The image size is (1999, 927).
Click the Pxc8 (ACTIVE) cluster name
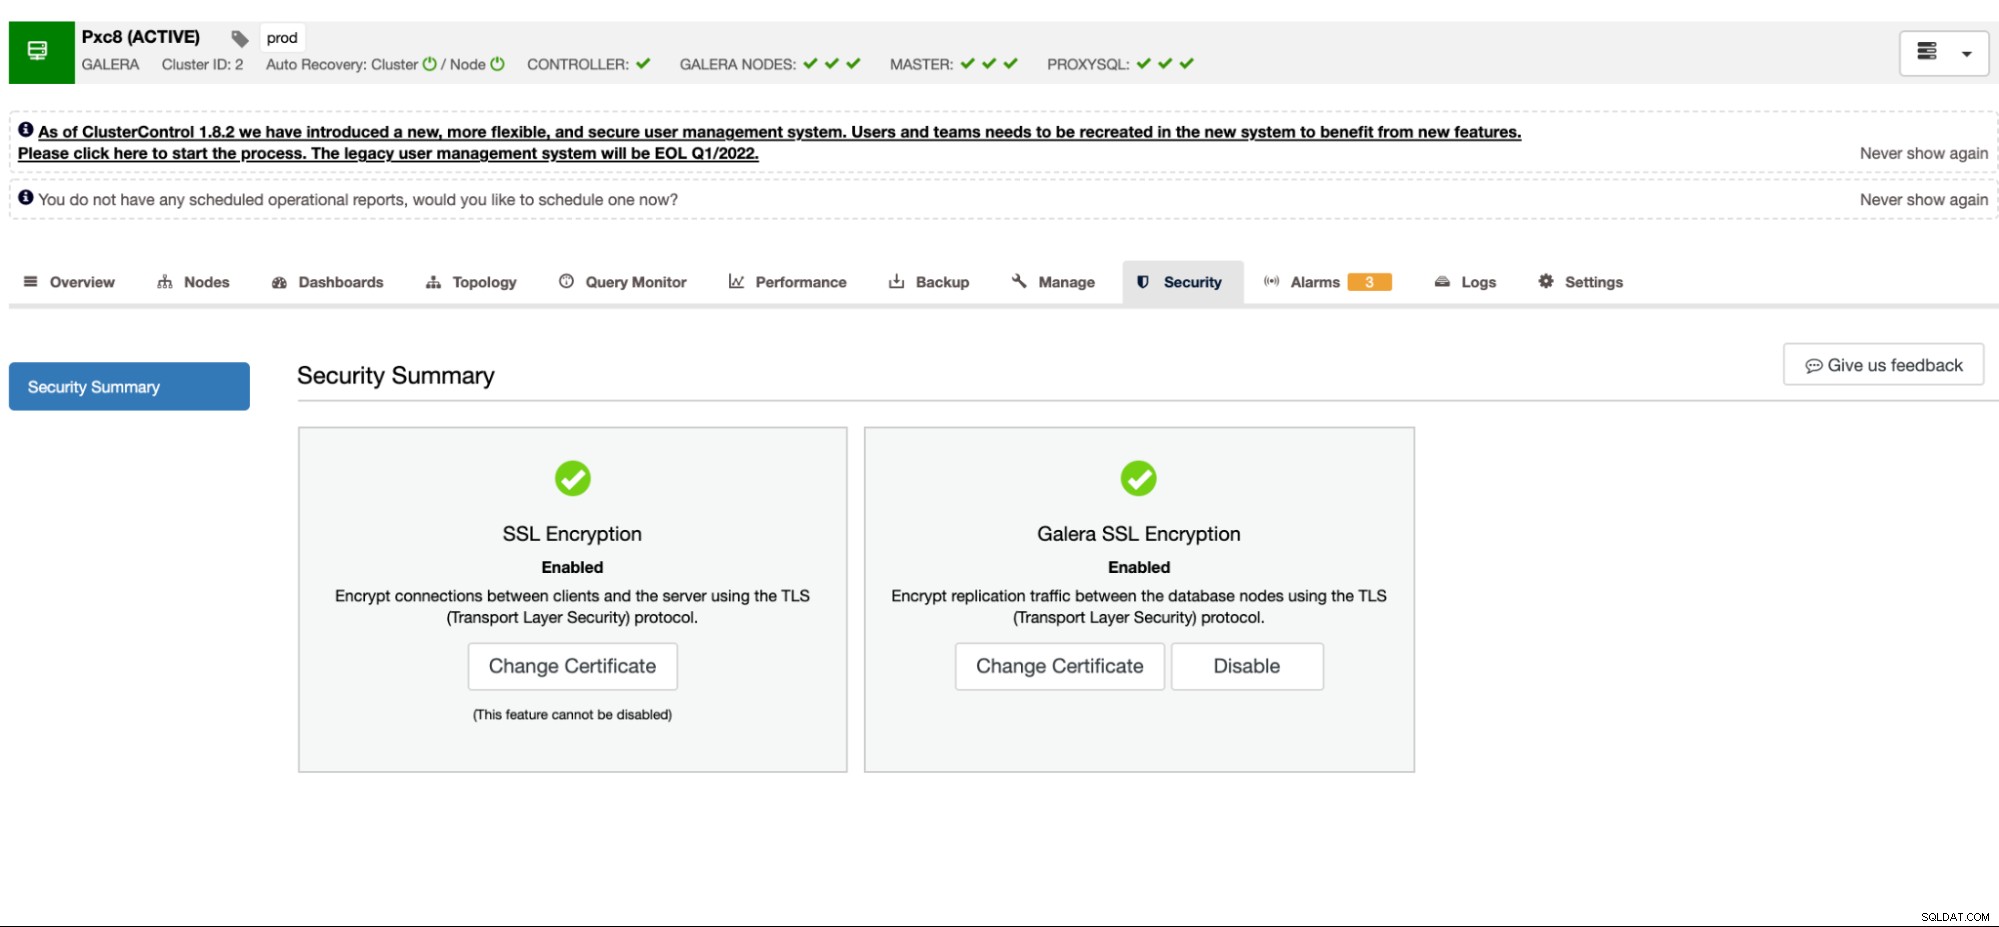pos(141,37)
